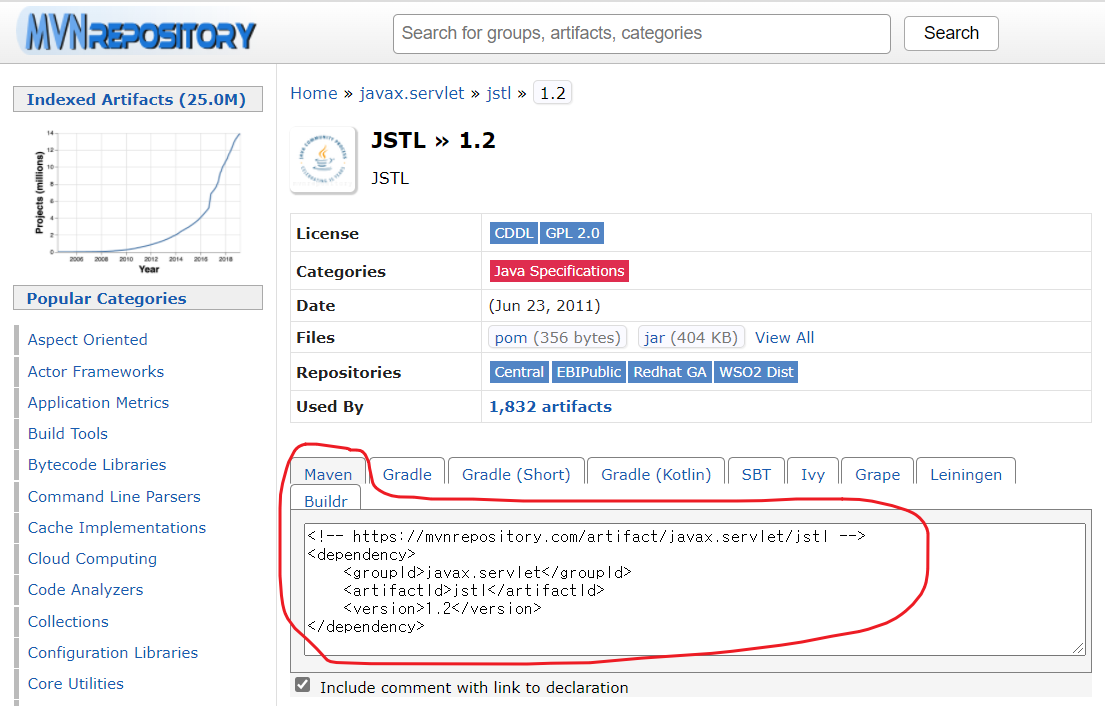Switch to the Ivy tab

point(813,474)
